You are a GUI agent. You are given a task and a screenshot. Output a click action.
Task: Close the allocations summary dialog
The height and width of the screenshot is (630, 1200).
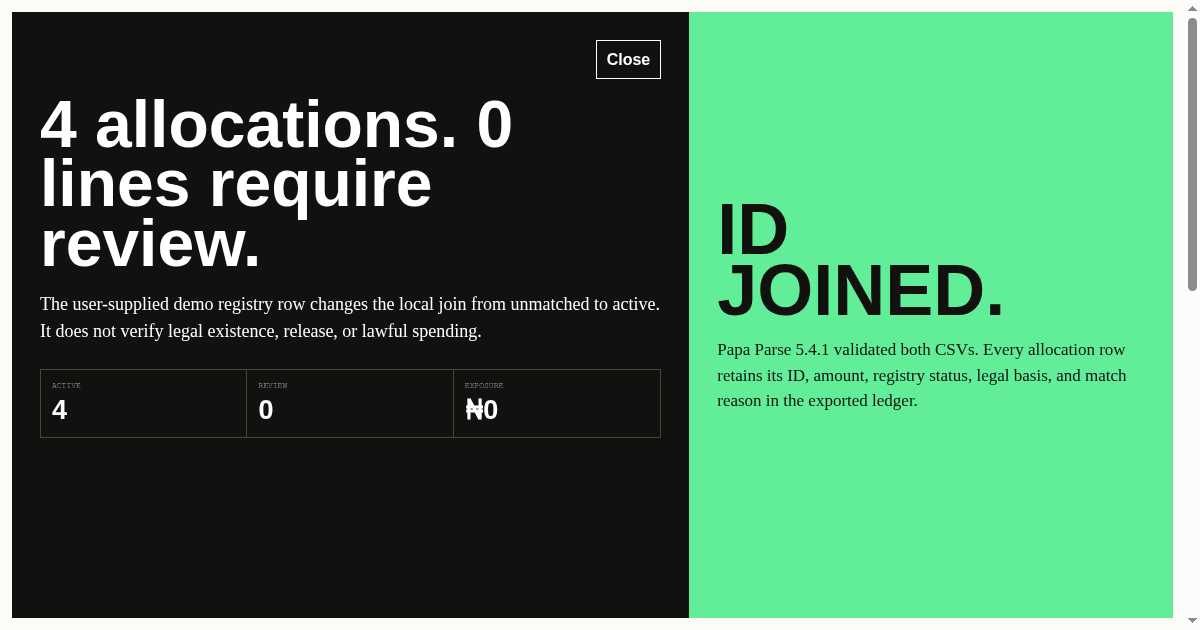[x=628, y=59]
